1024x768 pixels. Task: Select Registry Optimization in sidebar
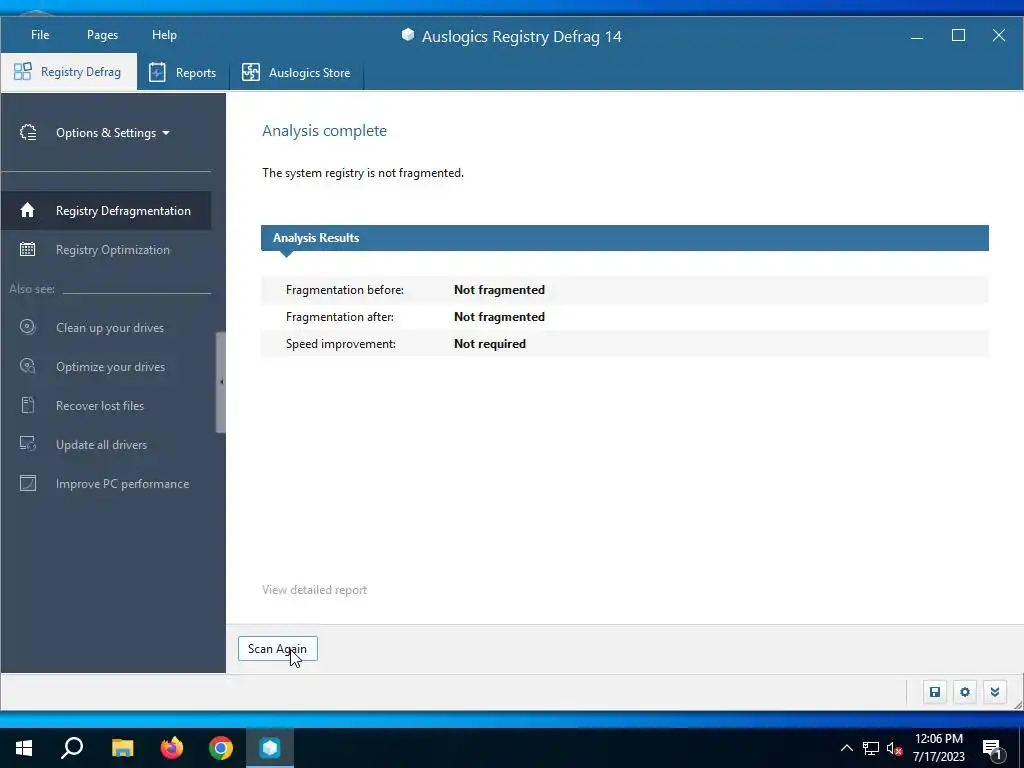point(112,249)
